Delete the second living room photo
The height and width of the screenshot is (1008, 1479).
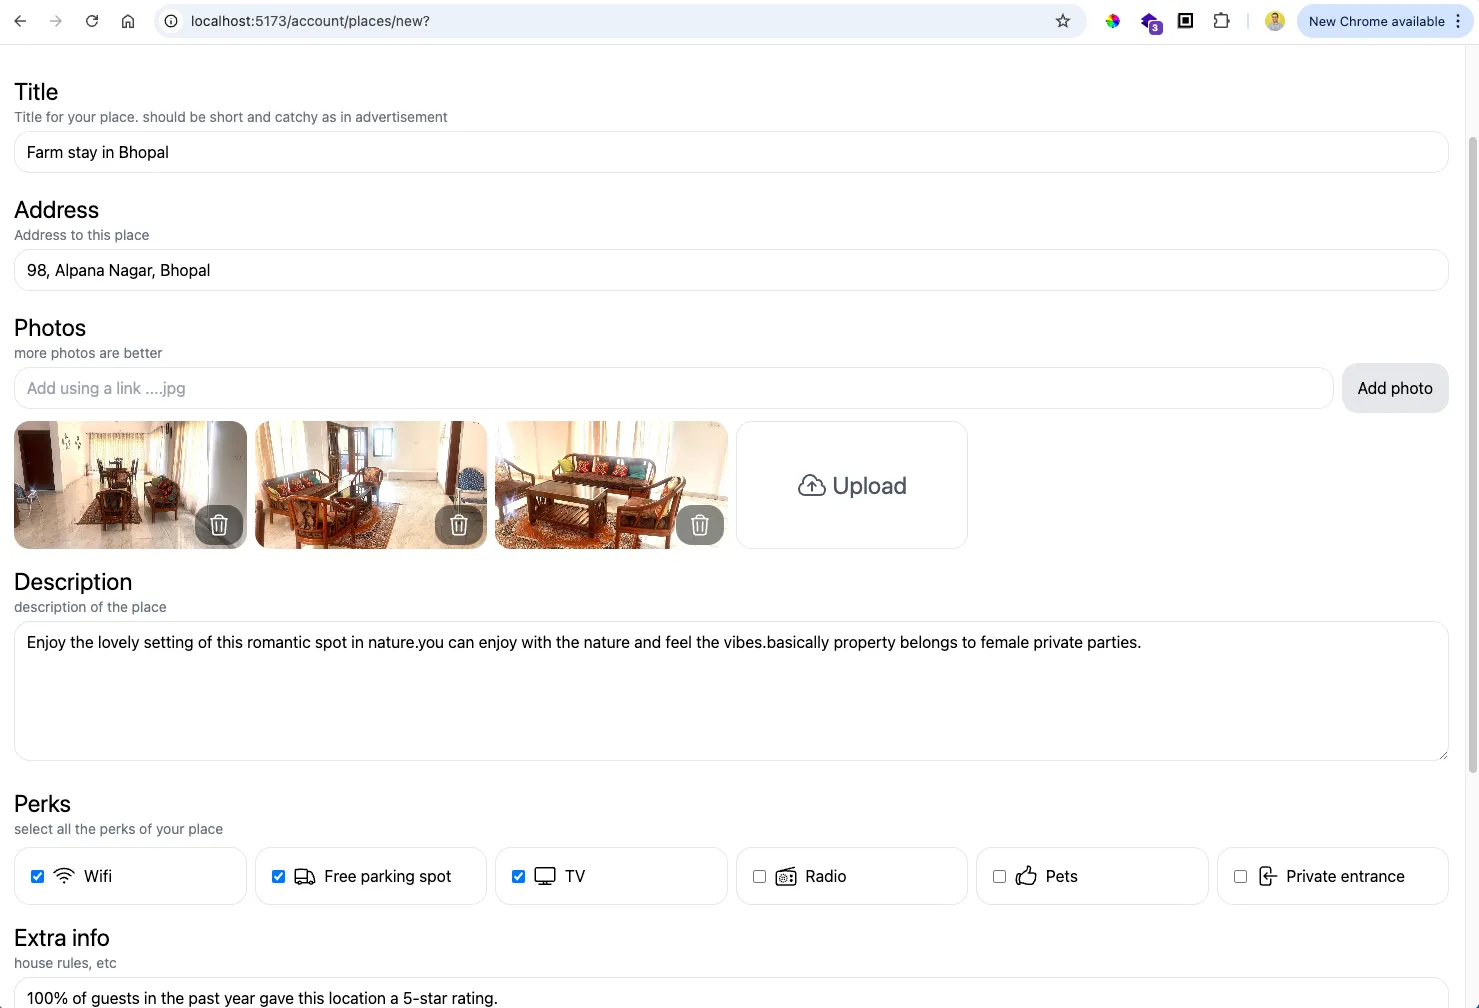[x=459, y=525]
